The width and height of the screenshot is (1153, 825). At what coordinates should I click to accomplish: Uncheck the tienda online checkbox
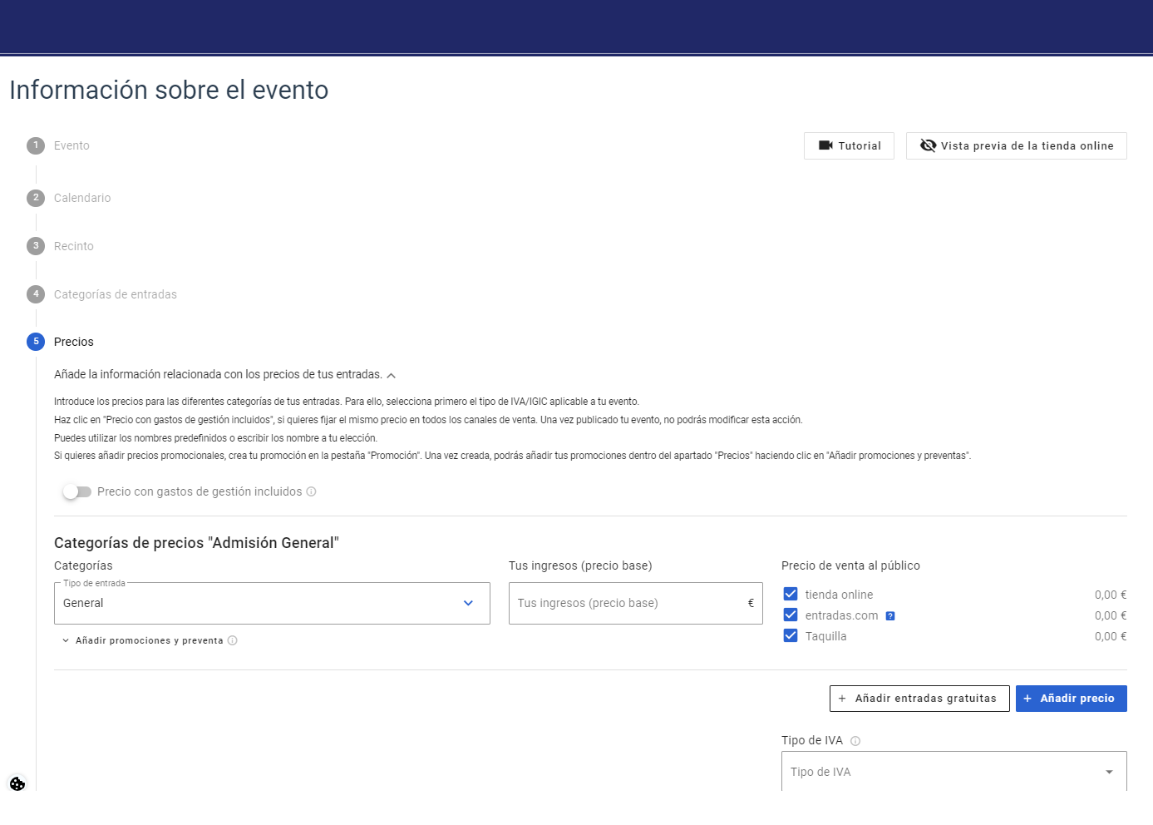(791, 595)
